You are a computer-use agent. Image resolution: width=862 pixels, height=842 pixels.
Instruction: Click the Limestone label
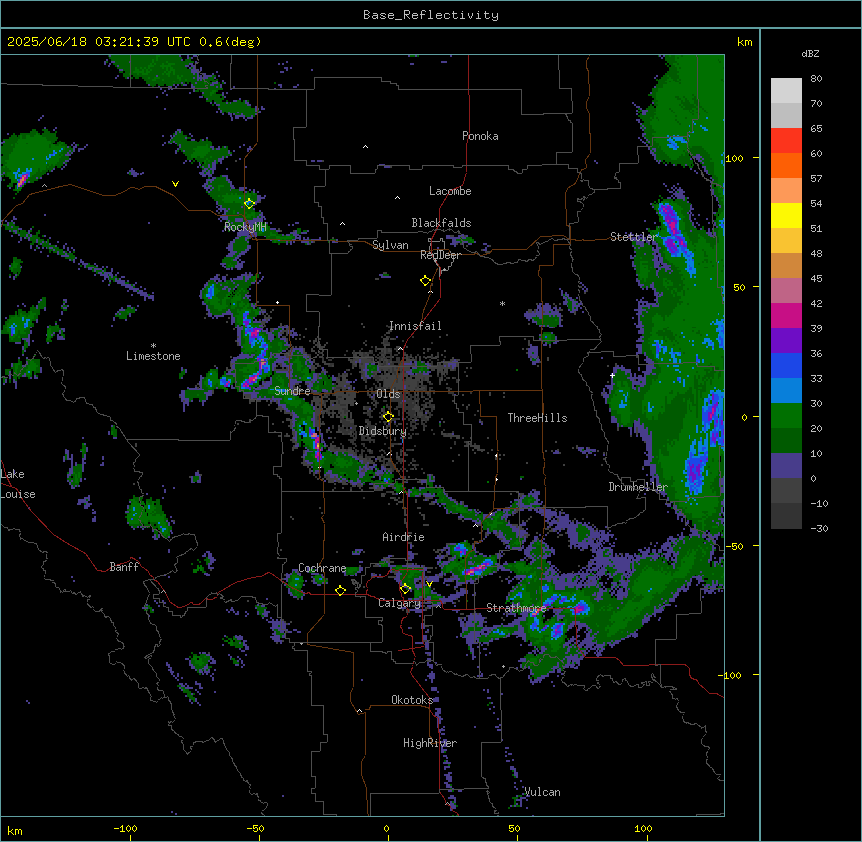(x=153, y=356)
